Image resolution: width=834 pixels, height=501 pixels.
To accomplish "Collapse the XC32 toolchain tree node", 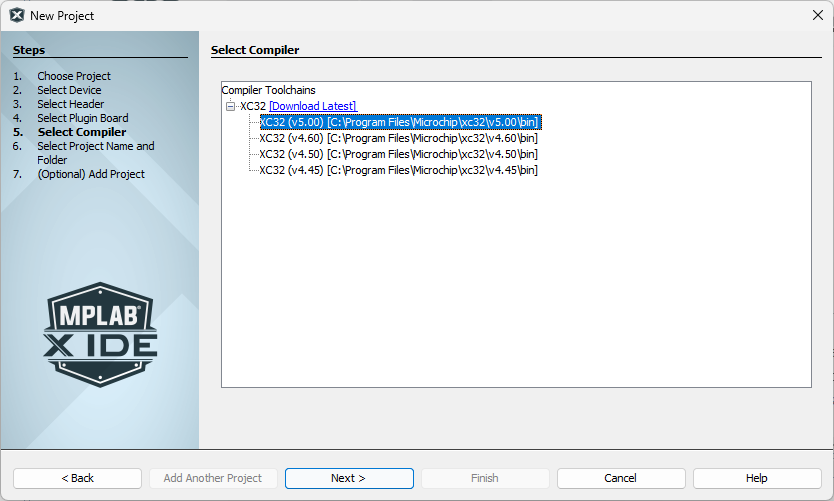I will pos(230,106).
